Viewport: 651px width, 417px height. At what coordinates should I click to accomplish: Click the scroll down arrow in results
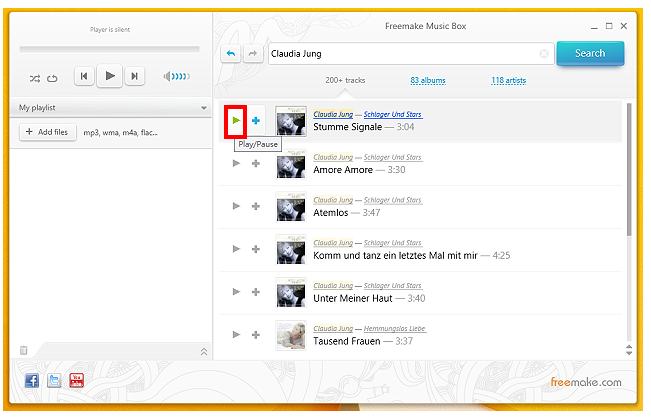[x=629, y=353]
